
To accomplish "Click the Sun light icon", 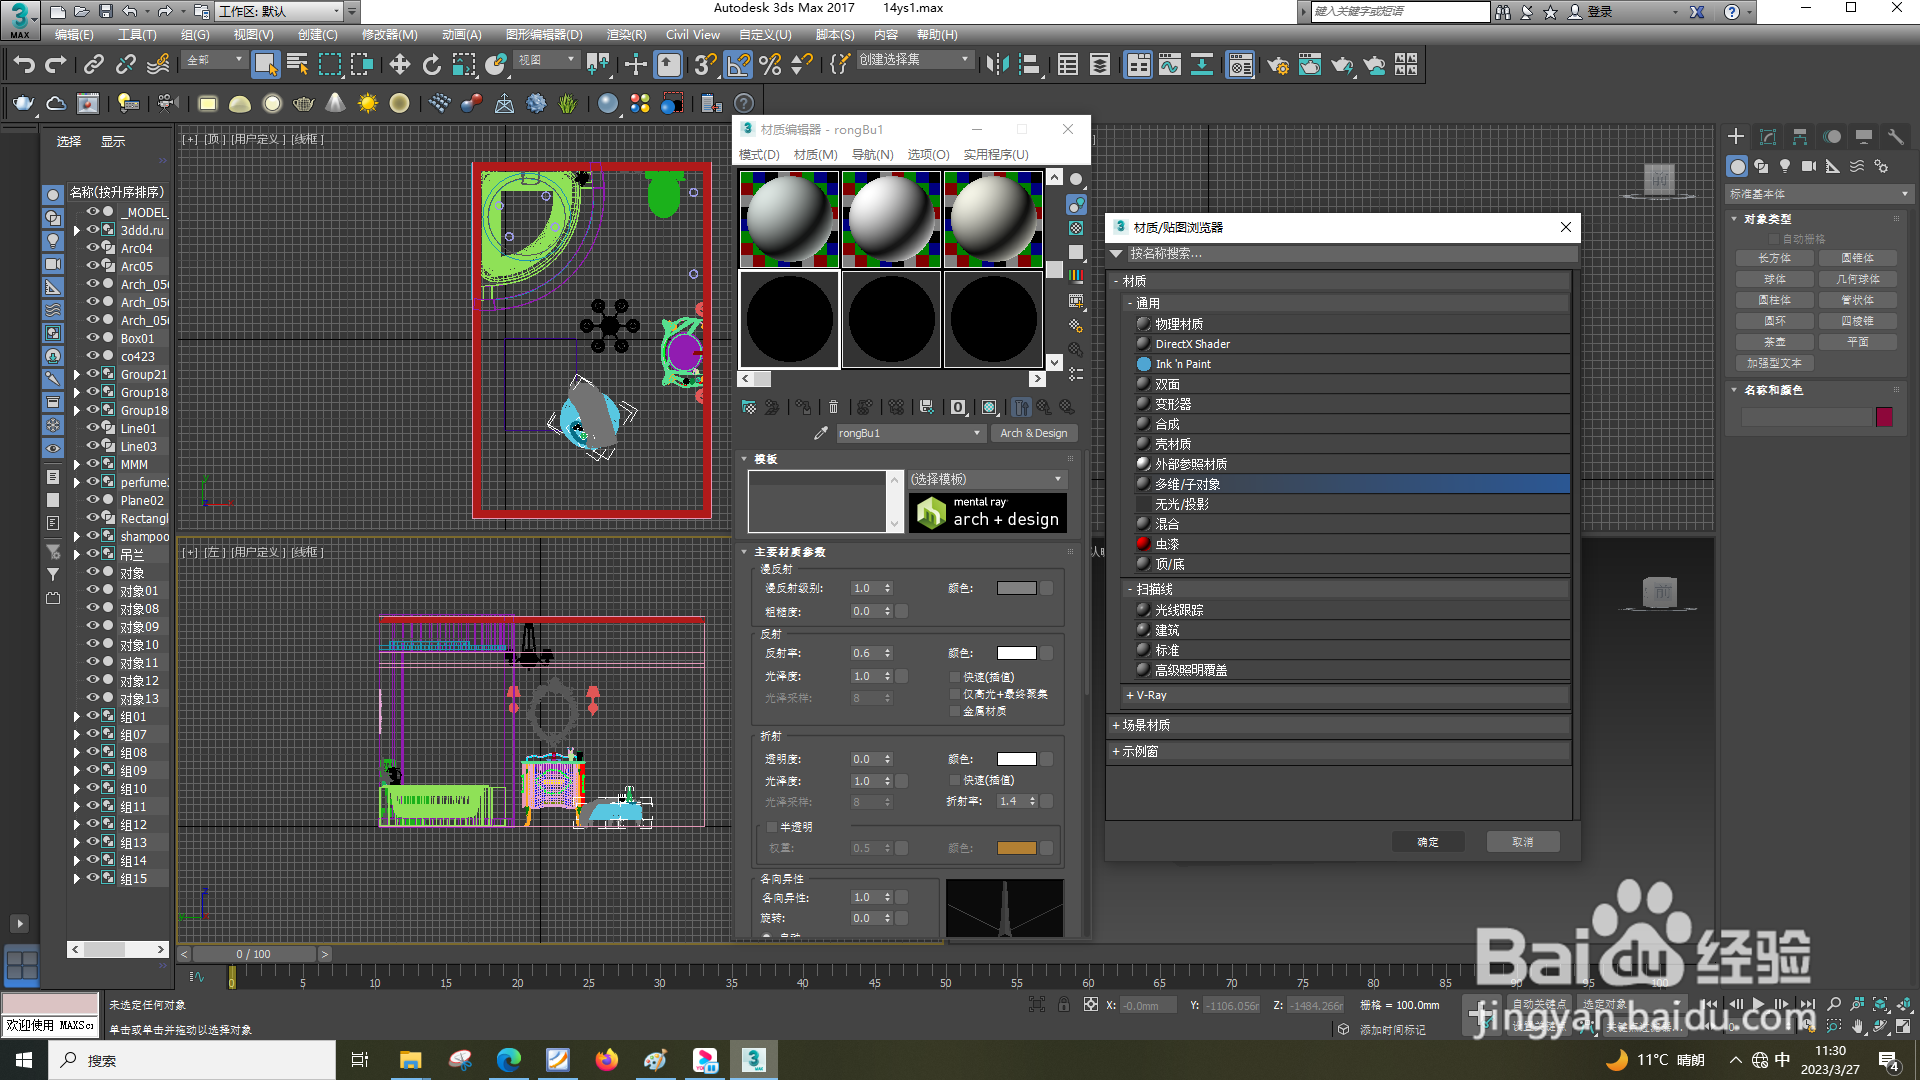I will (x=368, y=103).
